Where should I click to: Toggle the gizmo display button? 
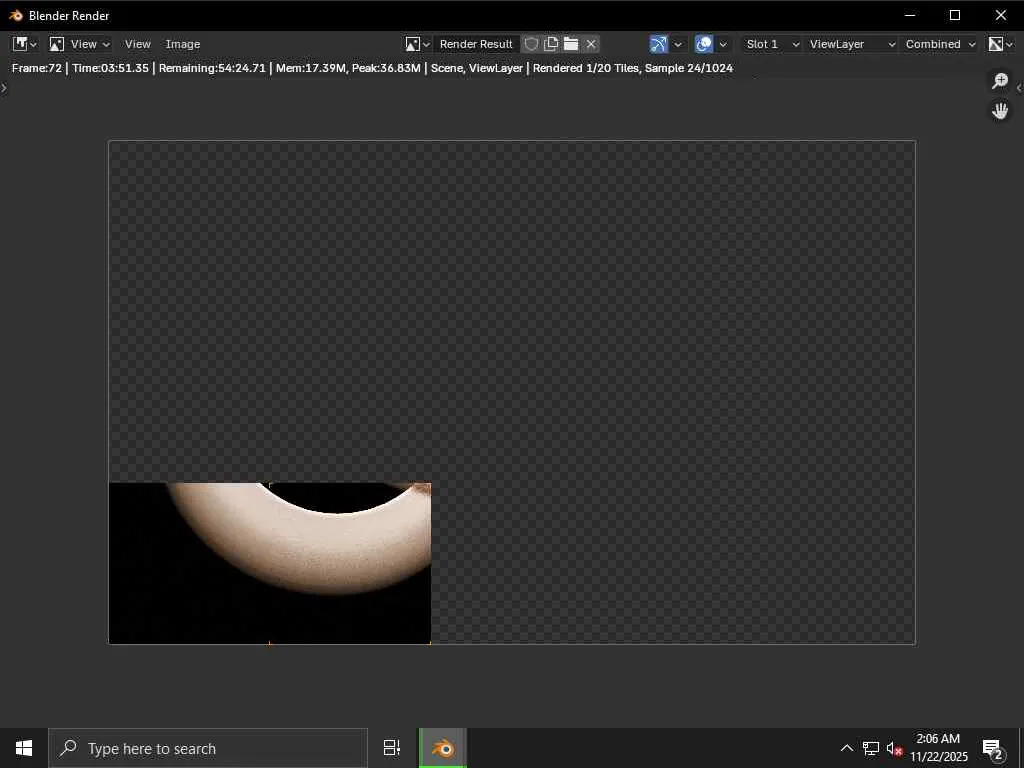(x=658, y=44)
